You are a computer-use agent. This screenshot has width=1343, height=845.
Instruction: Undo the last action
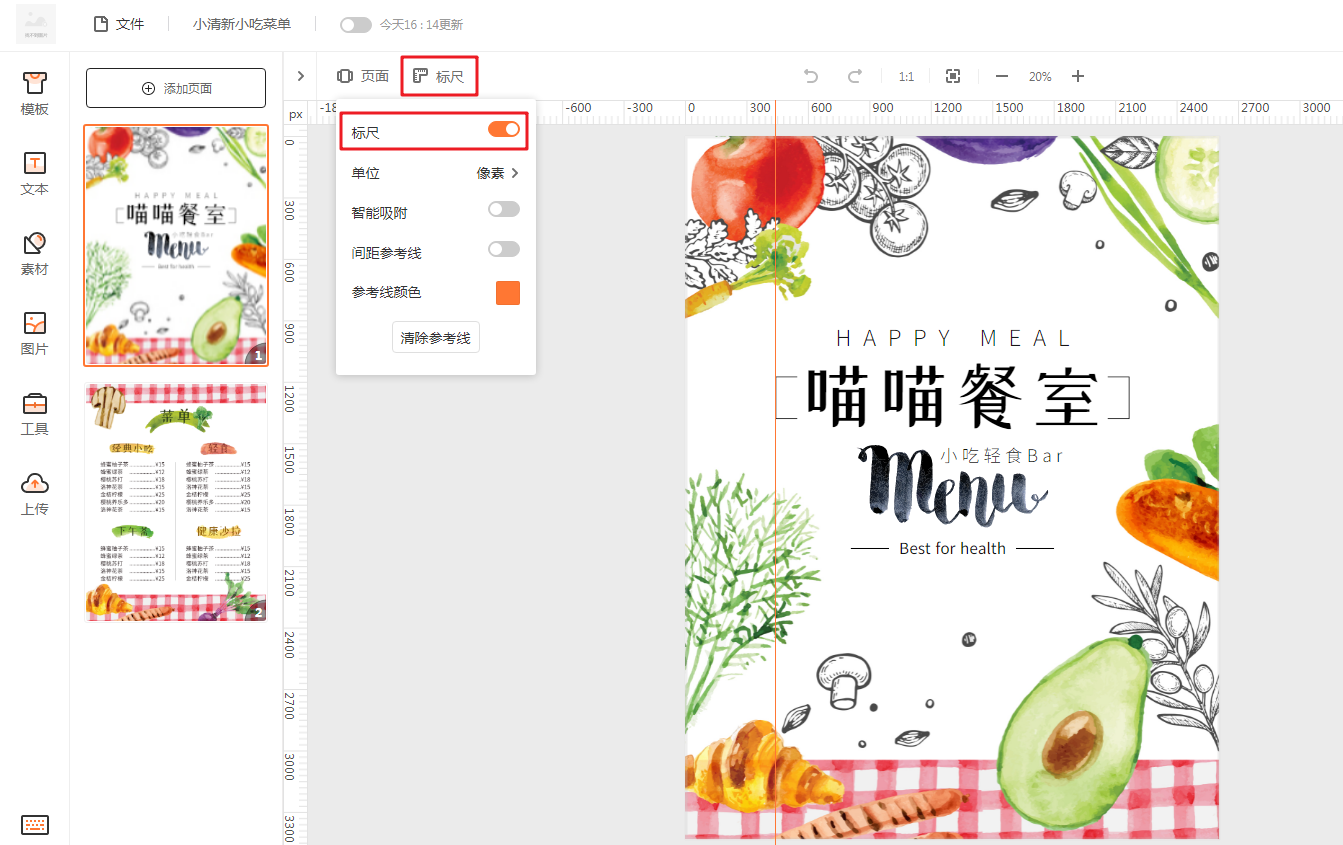[811, 76]
